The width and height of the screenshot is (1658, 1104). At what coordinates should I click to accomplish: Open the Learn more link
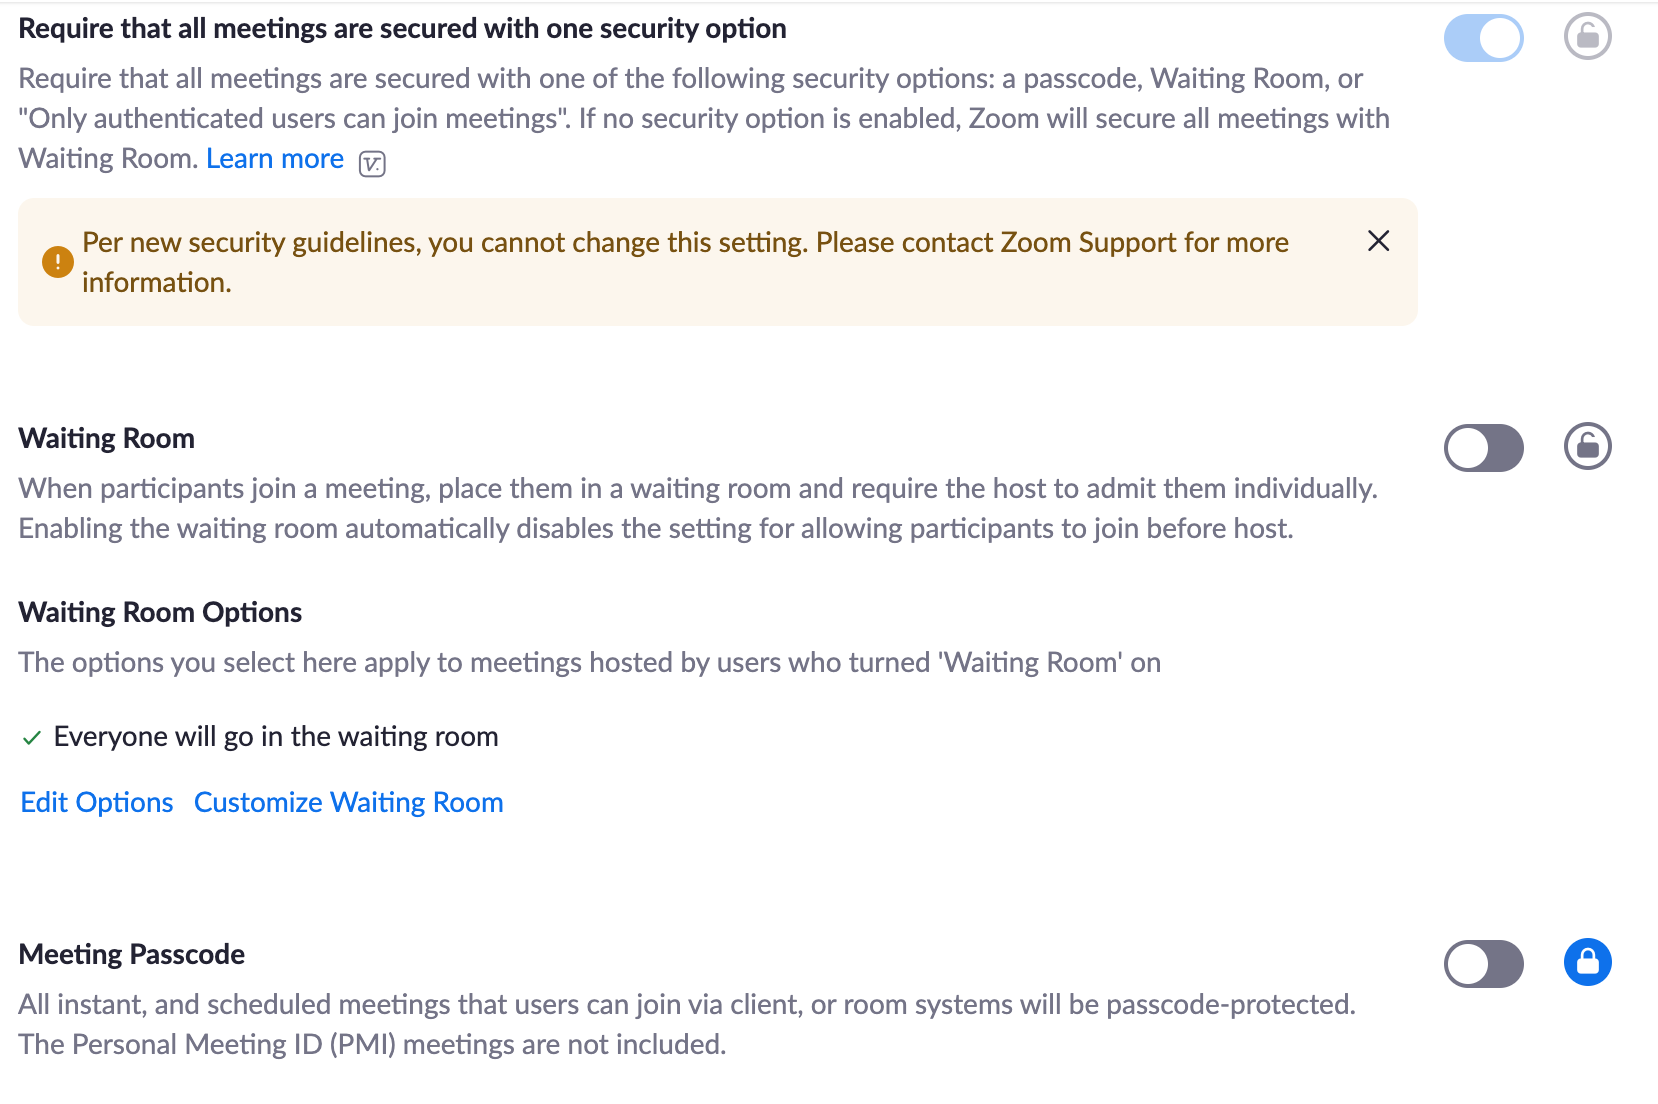pos(275,159)
